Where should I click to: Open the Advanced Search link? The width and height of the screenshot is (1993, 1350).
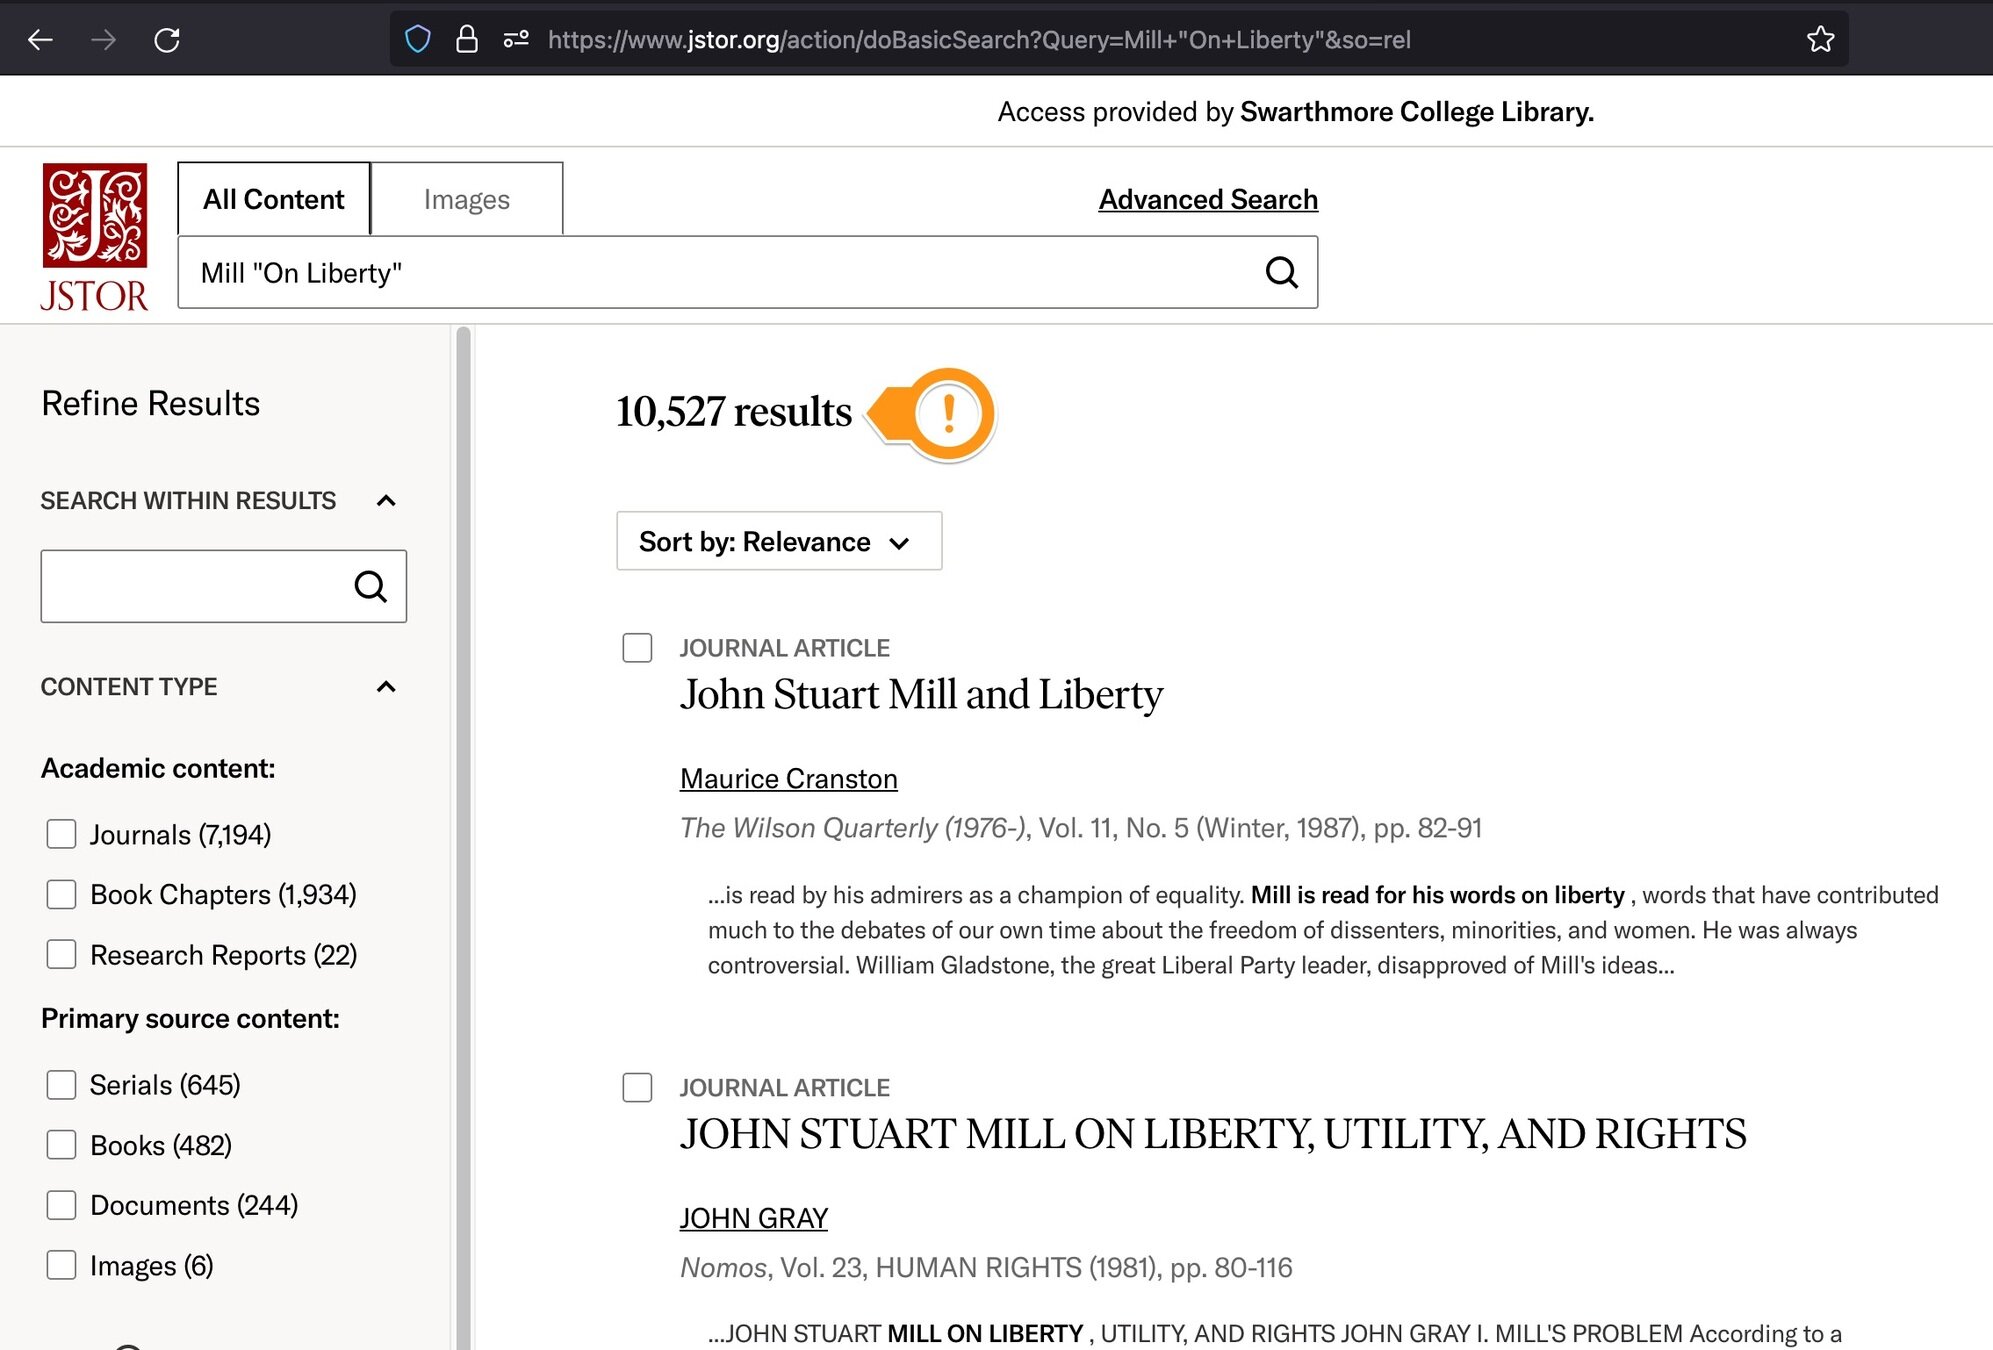(1207, 199)
